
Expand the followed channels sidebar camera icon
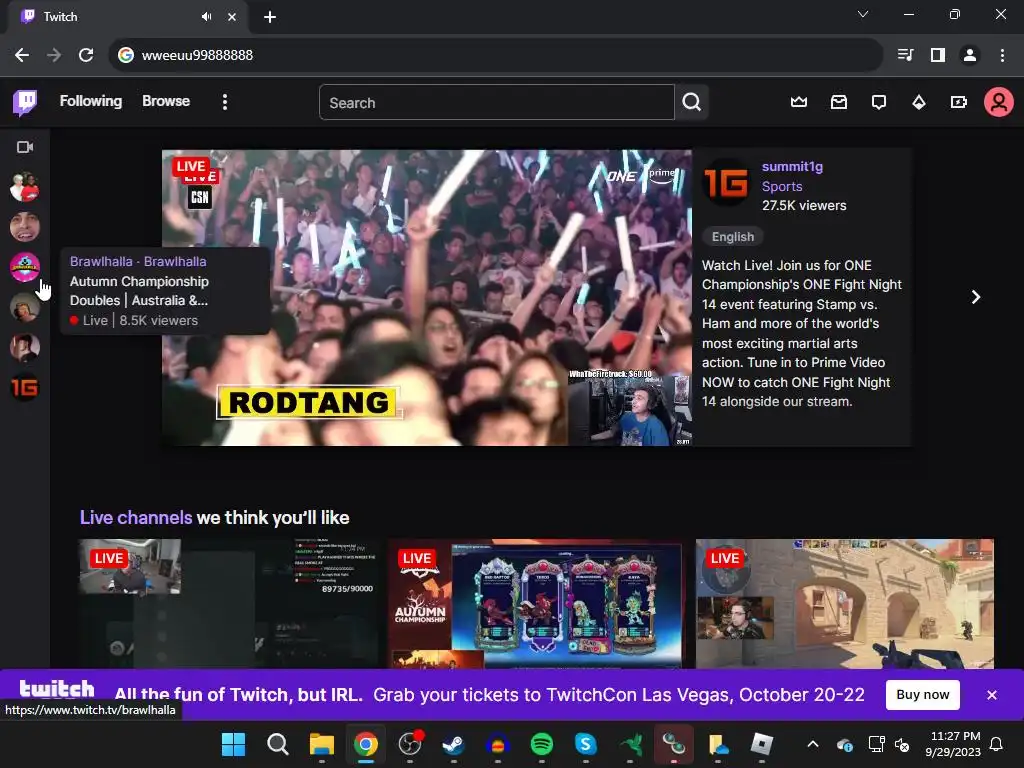pyautogui.click(x=25, y=147)
